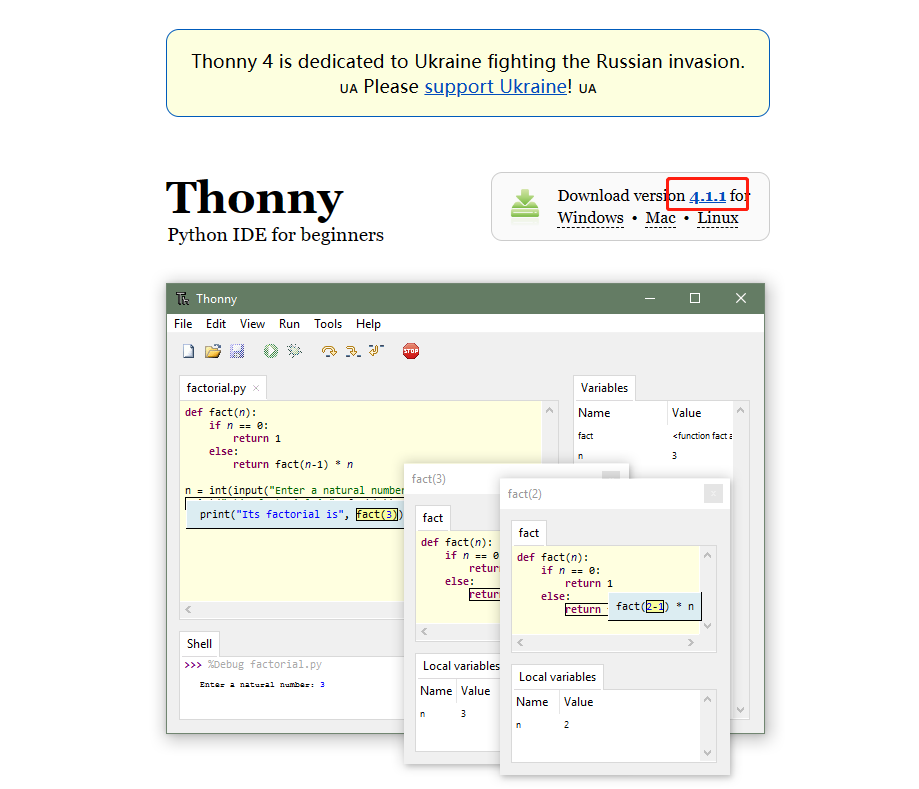Click the fact(3) window title
This screenshot has width=919, height=789.
pos(428,479)
